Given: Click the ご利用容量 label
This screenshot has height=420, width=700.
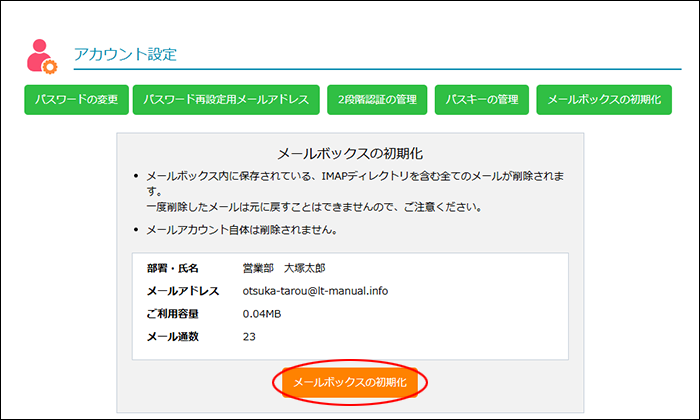Looking at the screenshot, I should coord(172,314).
